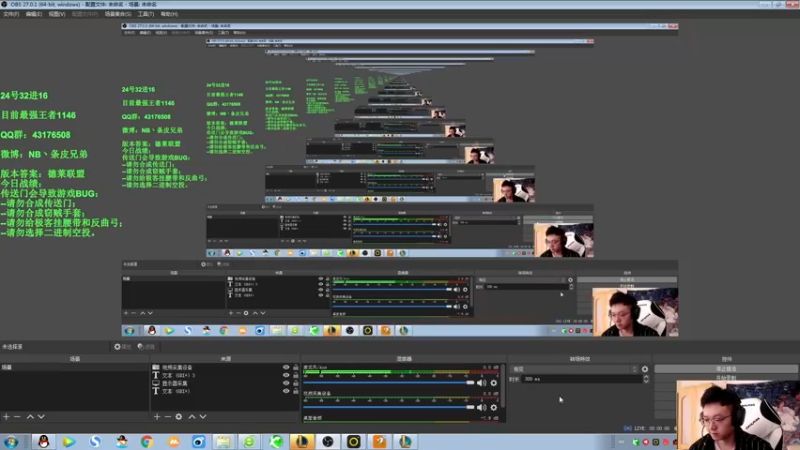The image size is (800, 450).
Task: Click the 停止推流 stop streaming button
Action: coord(726,369)
